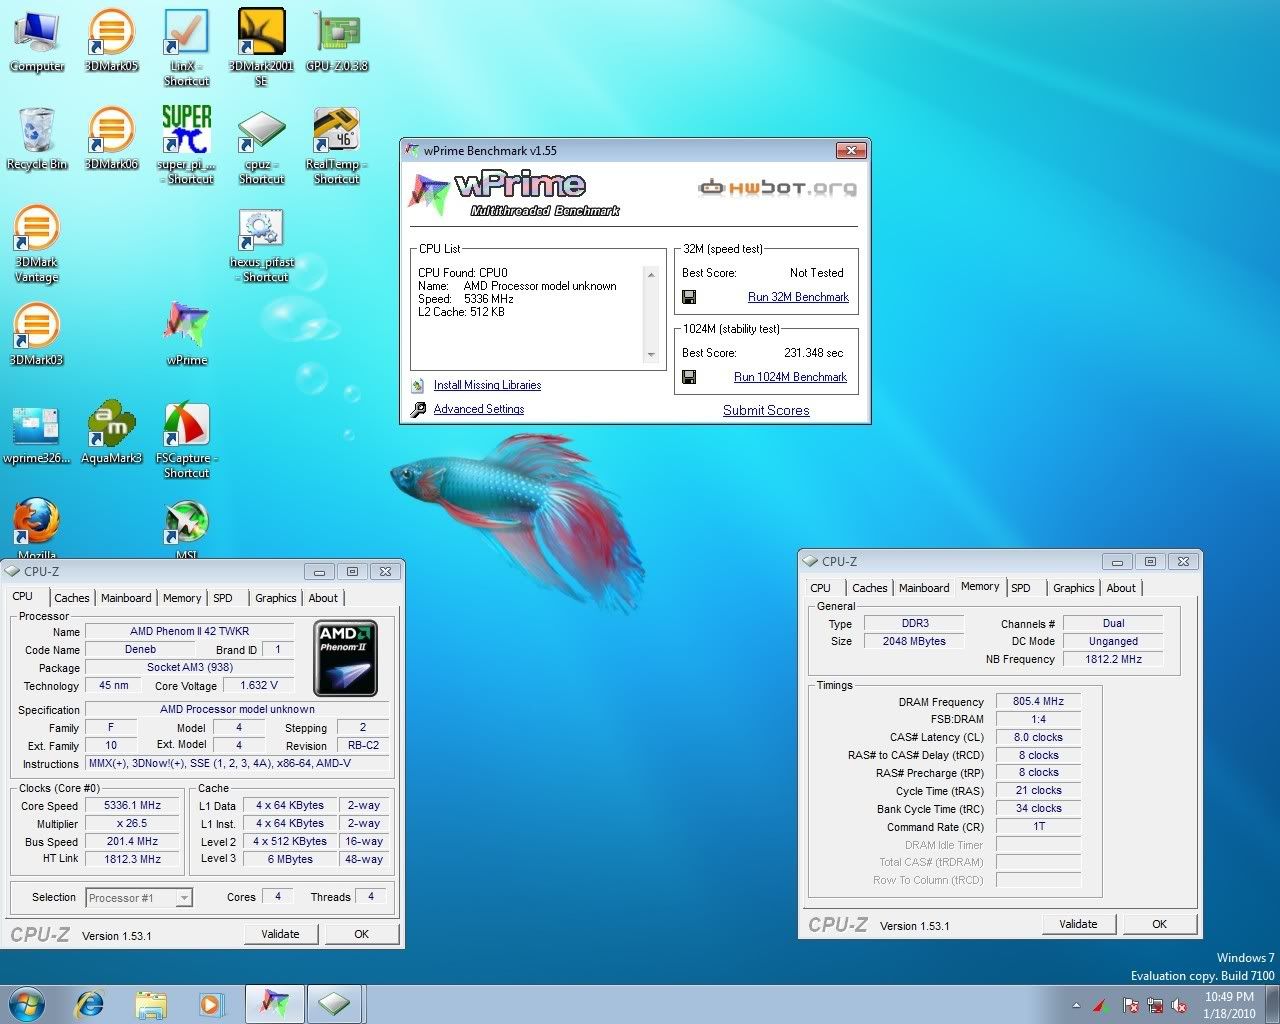Click the Windows Start button
1280x1024 pixels.
27,1003
